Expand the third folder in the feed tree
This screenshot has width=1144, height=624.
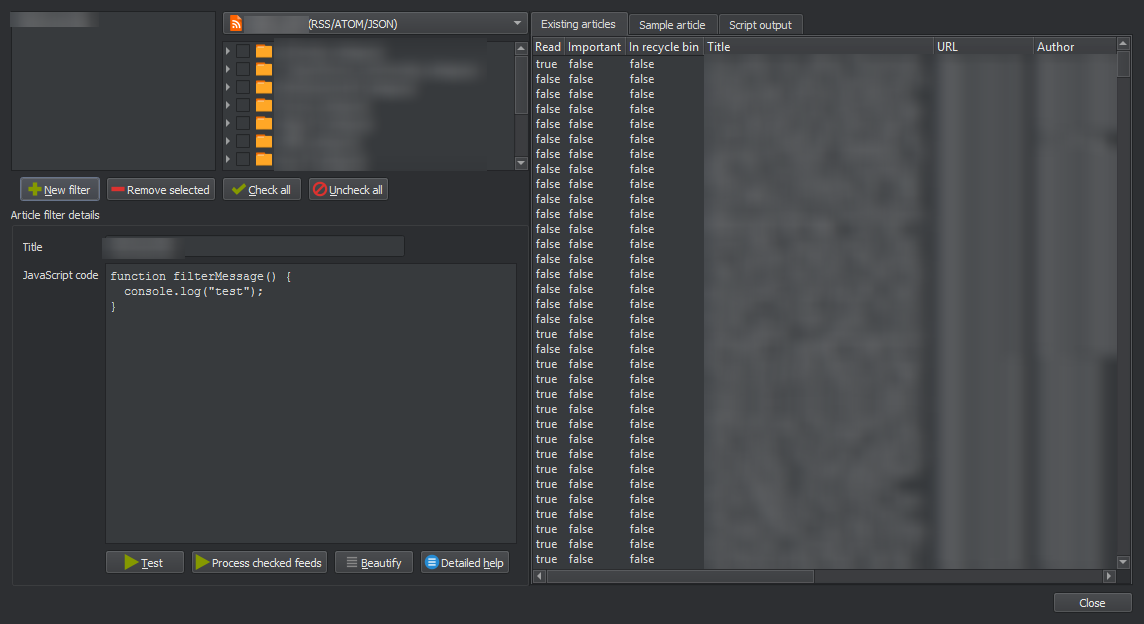[228, 87]
